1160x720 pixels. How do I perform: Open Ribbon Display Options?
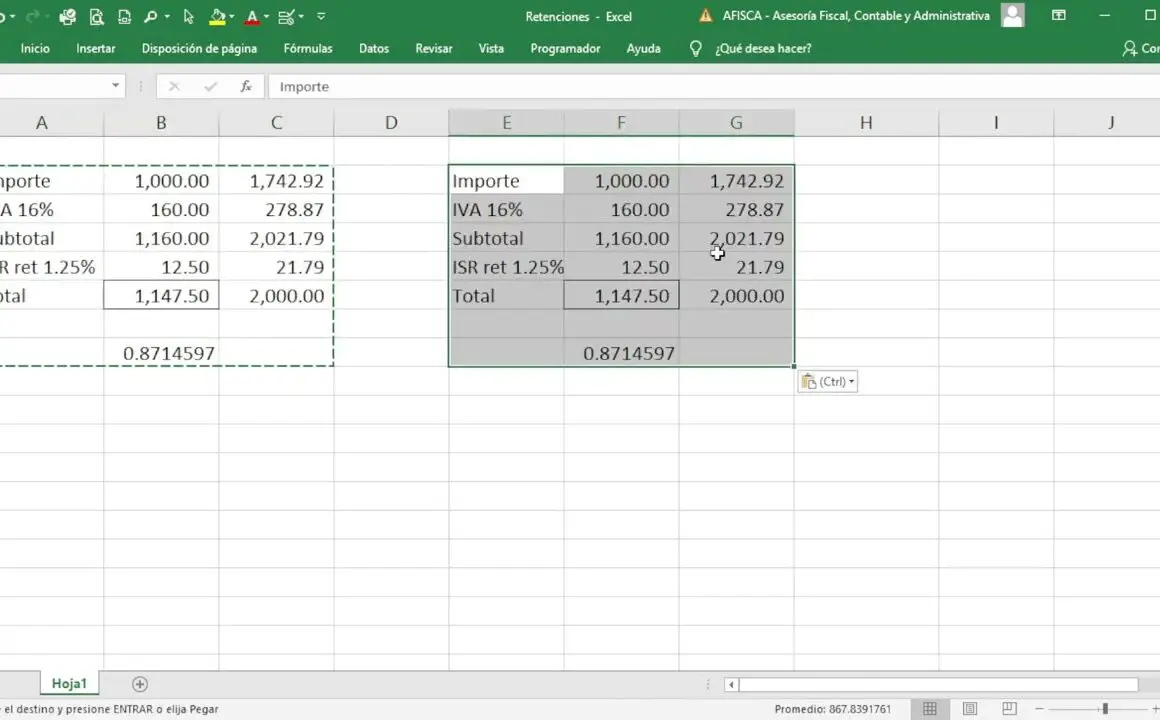coord(1059,16)
